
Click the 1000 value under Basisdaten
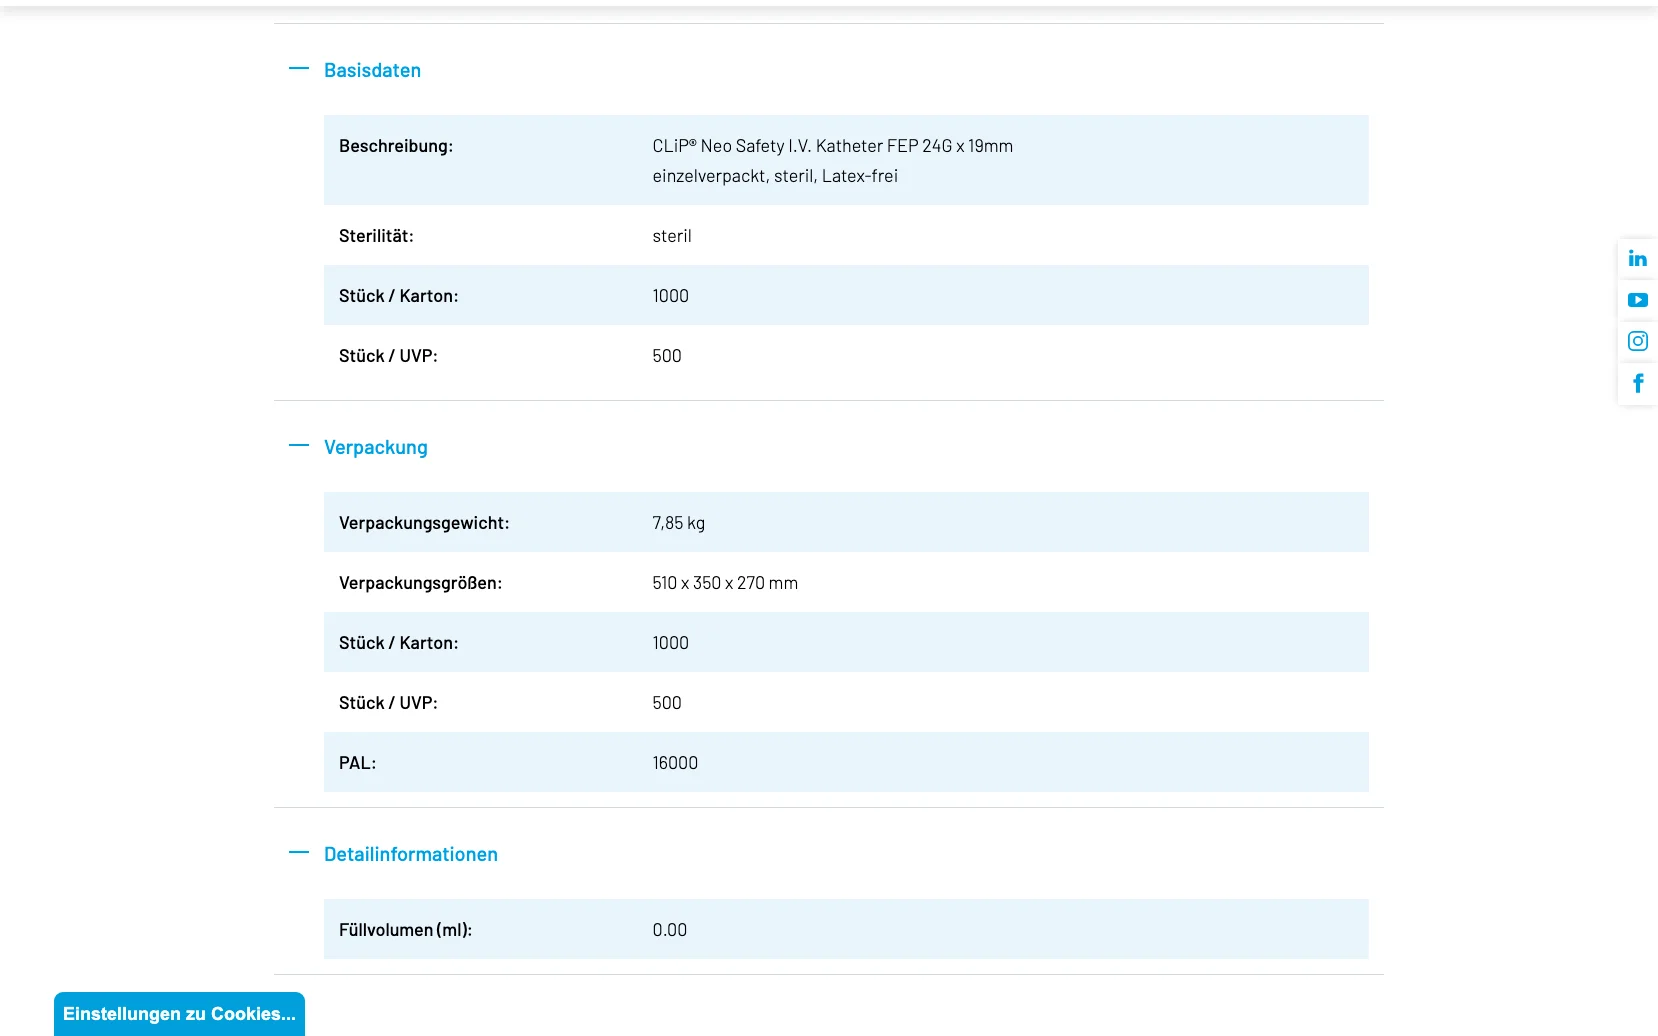click(x=670, y=296)
